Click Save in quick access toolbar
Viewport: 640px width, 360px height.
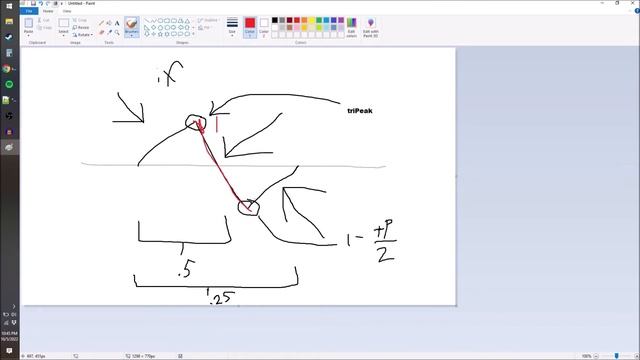(x=33, y=3)
